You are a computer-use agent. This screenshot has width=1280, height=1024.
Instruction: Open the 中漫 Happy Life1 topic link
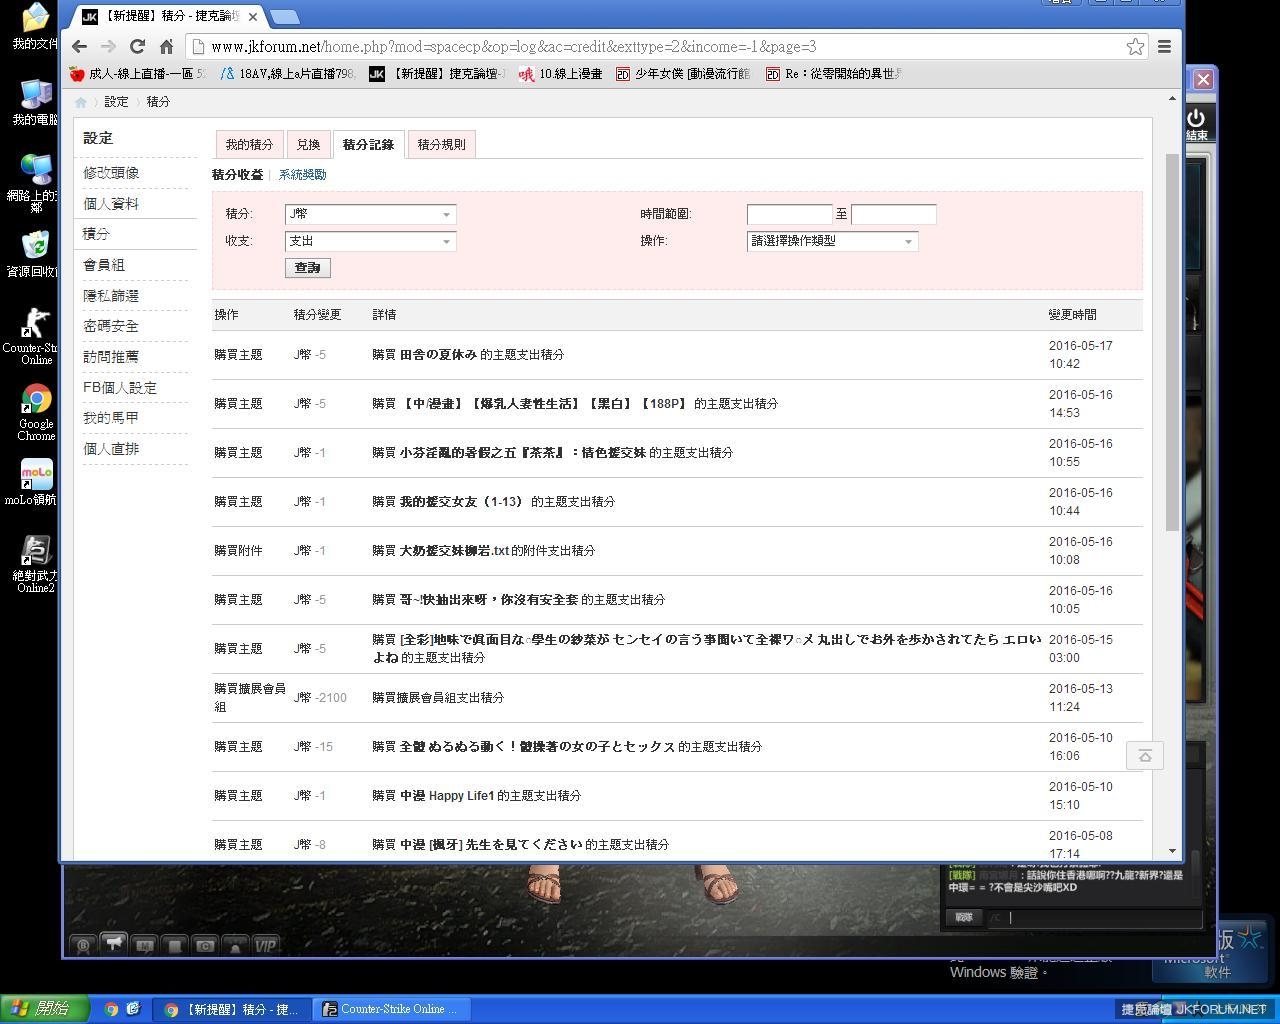[x=447, y=796]
